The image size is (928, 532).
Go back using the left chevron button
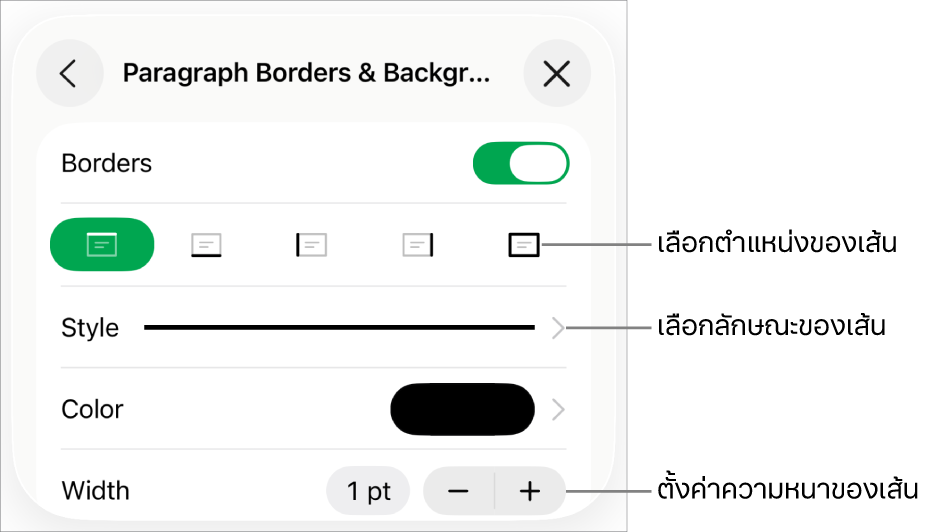coord(70,73)
